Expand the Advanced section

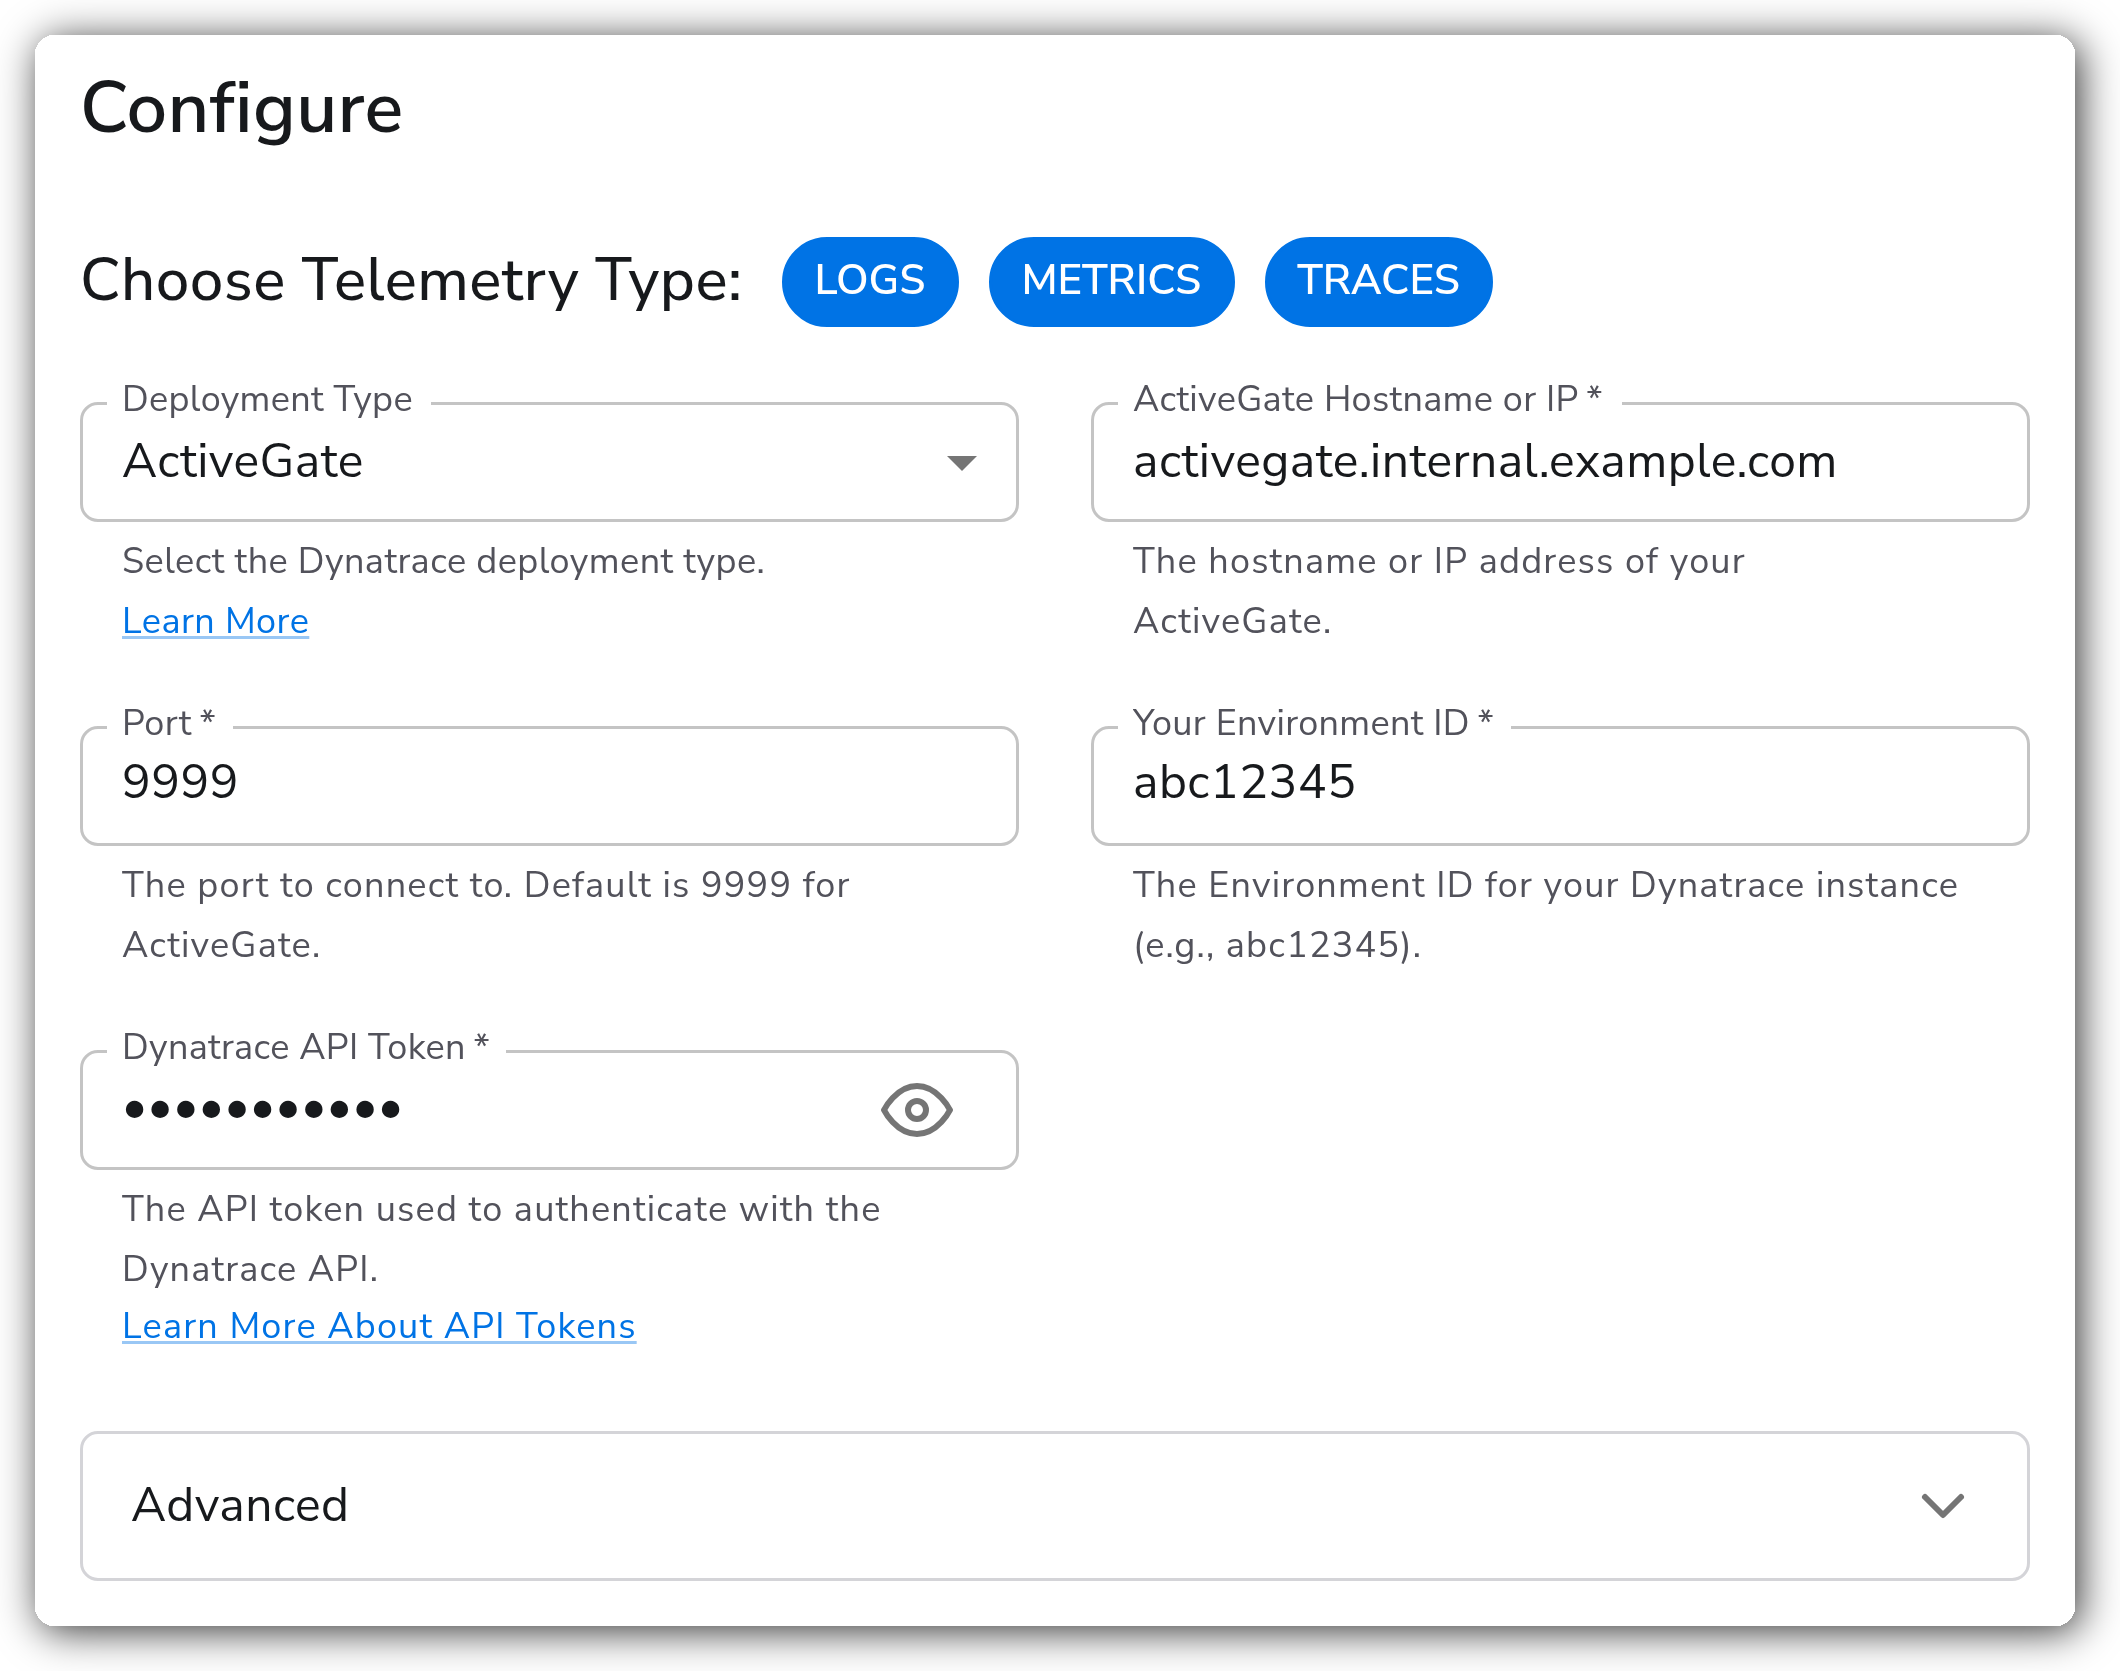[1054, 1506]
